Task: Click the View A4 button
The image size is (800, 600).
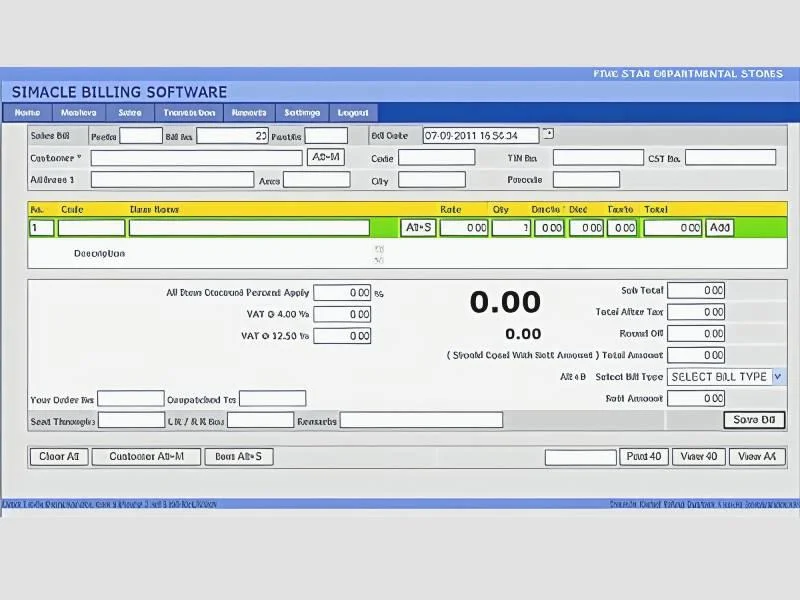Action: pyautogui.click(x=756, y=457)
